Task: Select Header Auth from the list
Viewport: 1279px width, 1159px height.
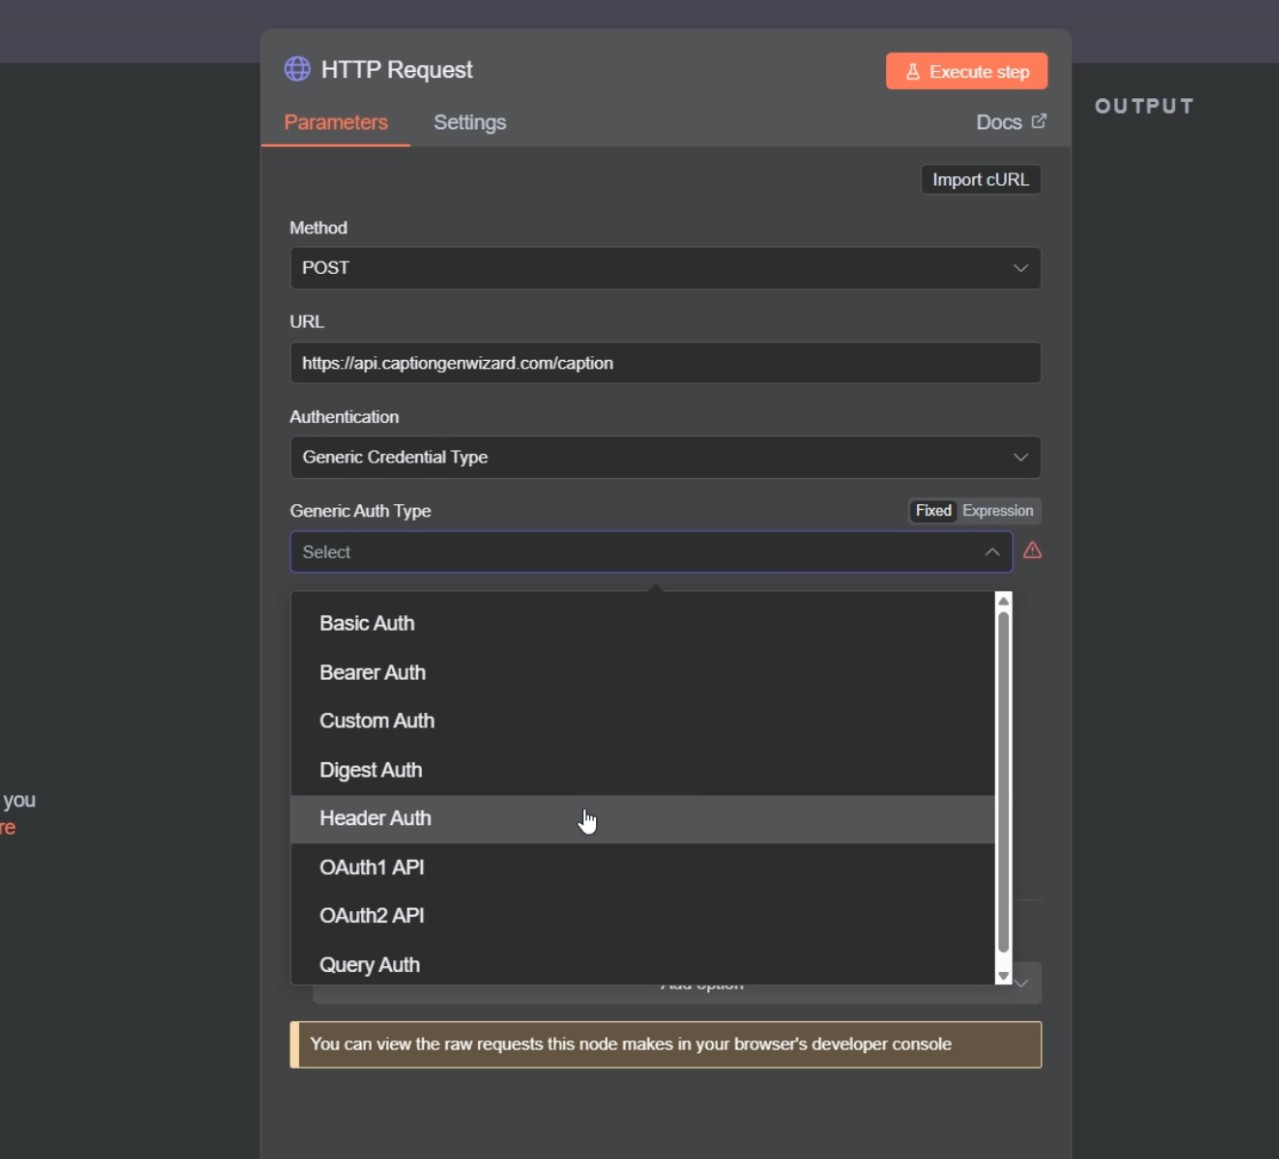Action: 375,818
